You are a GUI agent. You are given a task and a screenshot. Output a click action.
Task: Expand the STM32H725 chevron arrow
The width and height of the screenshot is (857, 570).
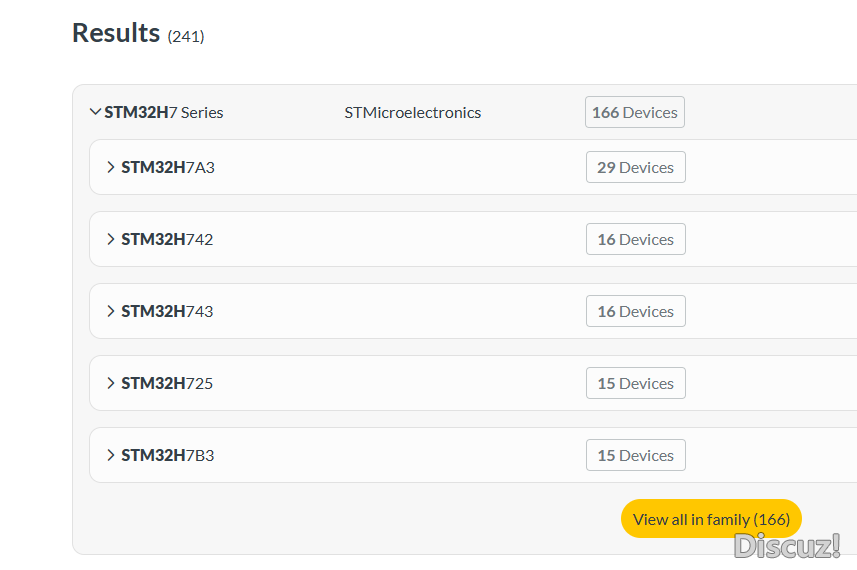pos(110,384)
